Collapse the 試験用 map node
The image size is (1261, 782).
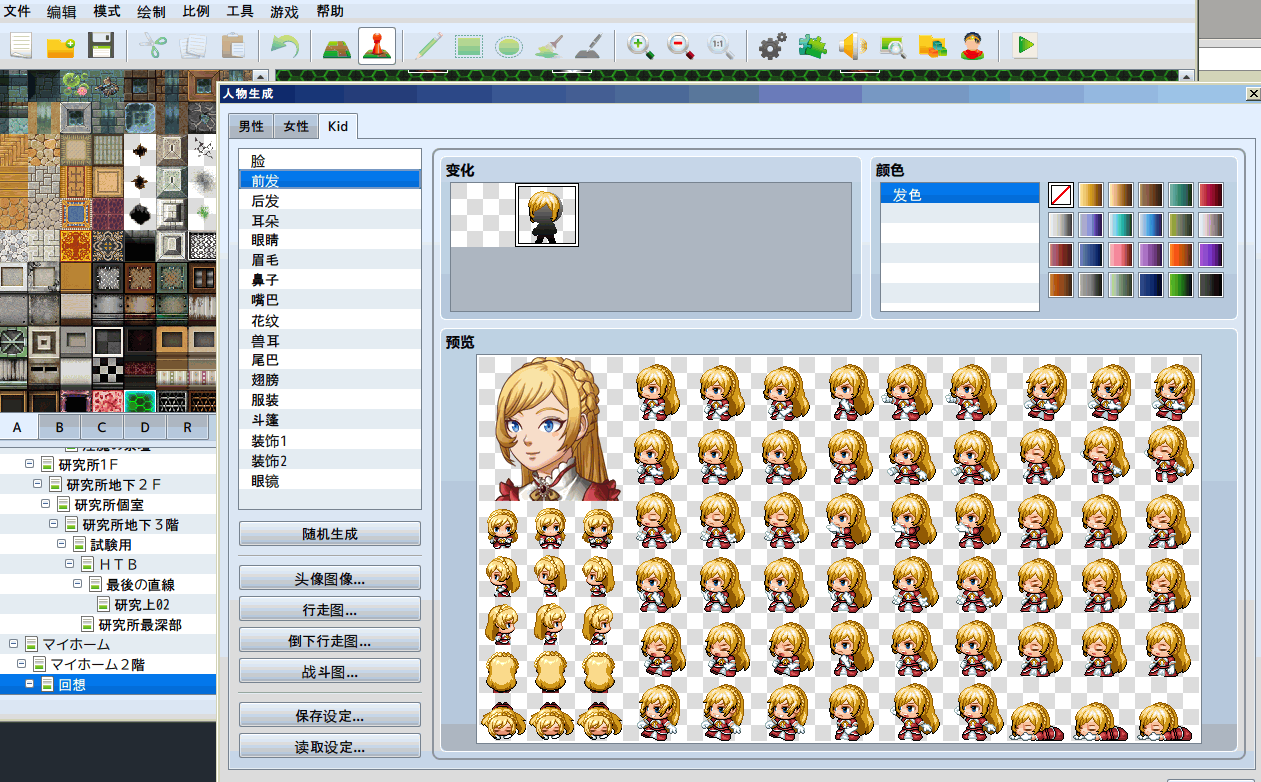click(62, 544)
